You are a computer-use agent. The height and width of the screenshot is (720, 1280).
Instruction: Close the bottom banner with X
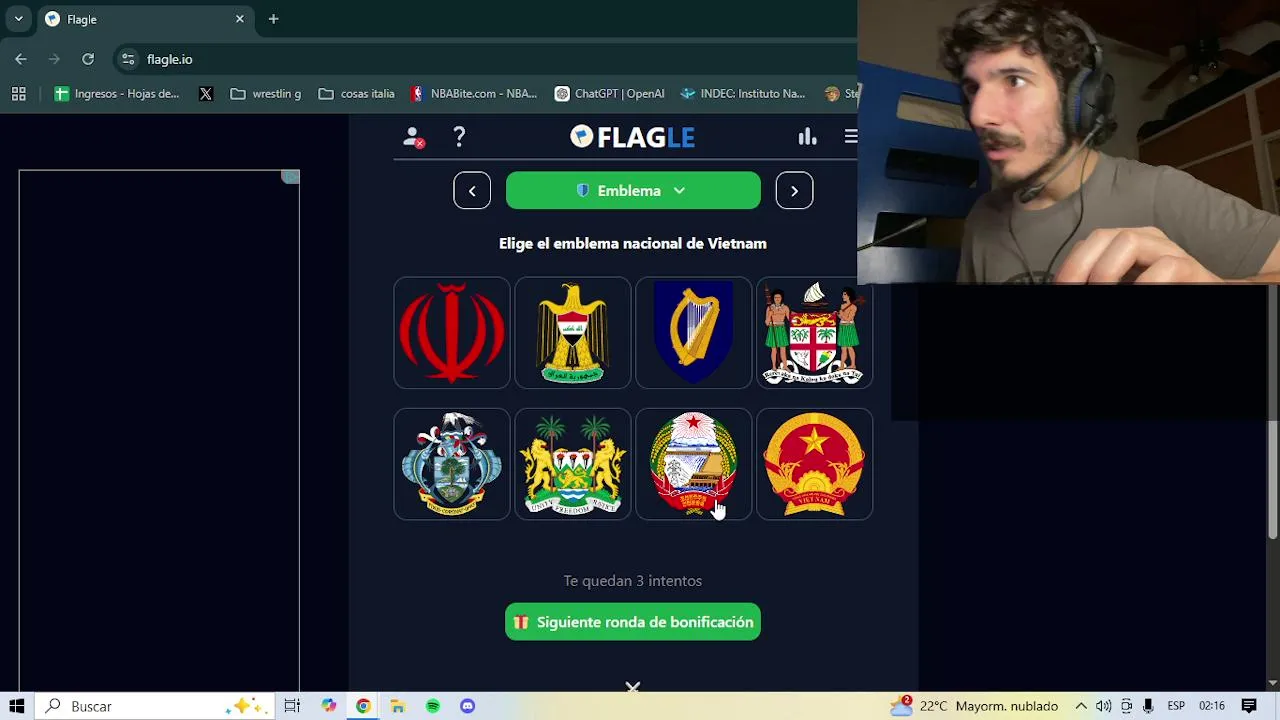point(632,686)
